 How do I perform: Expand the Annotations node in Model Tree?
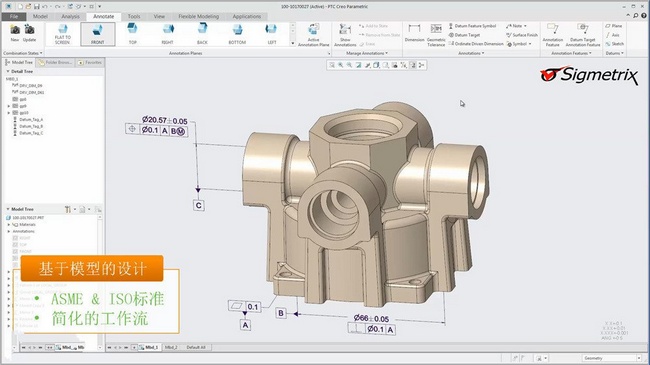[9, 231]
